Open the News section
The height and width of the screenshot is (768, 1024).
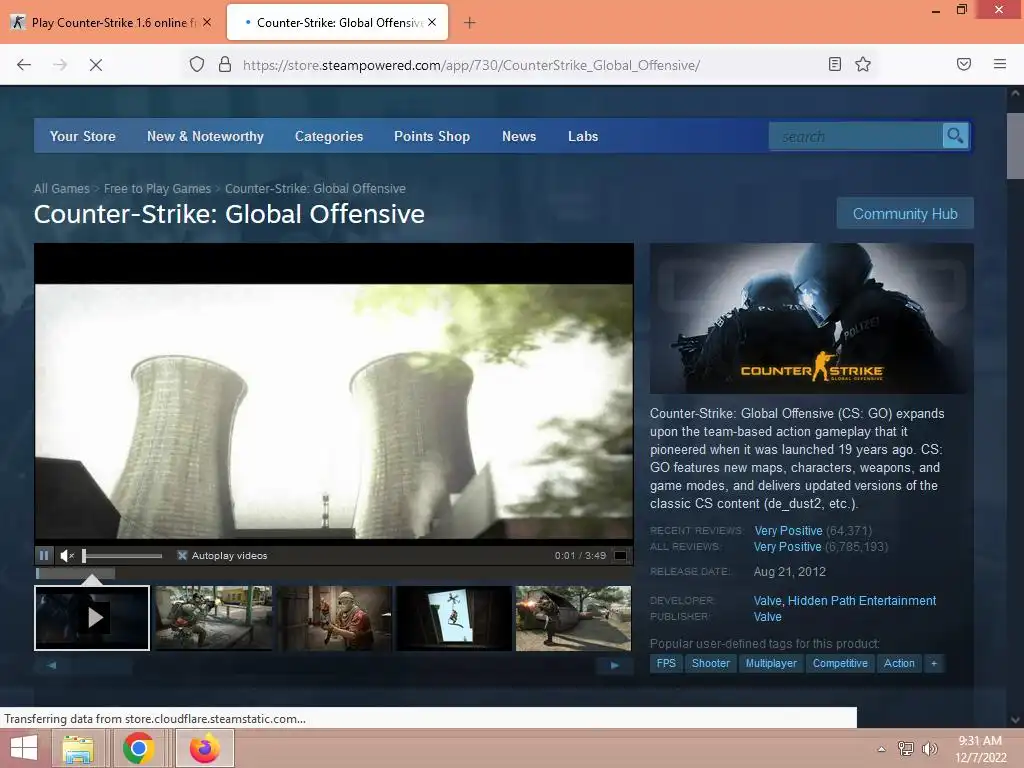click(x=519, y=136)
